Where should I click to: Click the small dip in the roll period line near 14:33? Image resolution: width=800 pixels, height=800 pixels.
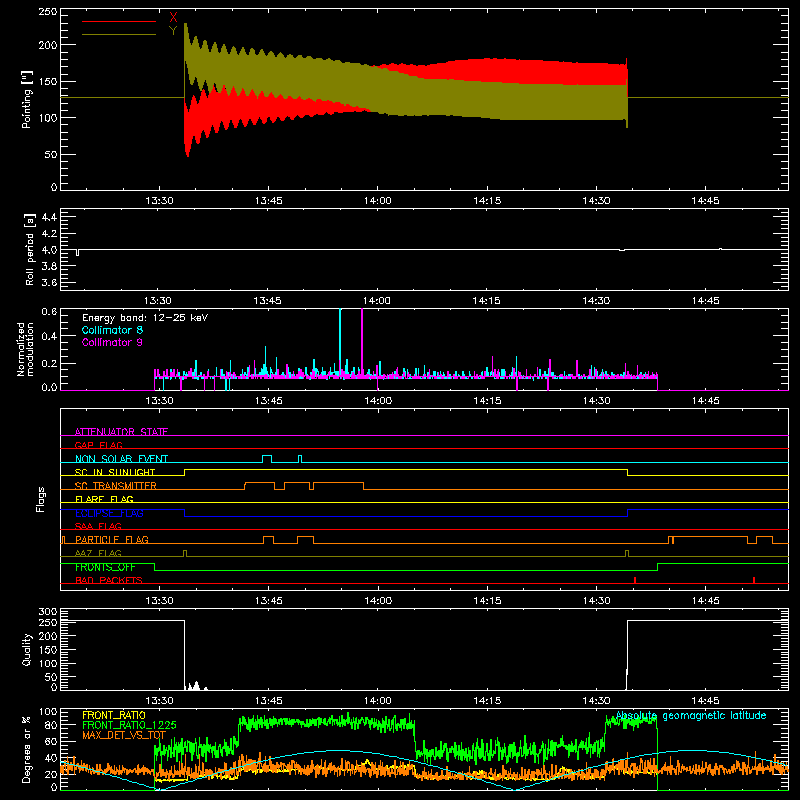pyautogui.click(x=621, y=250)
